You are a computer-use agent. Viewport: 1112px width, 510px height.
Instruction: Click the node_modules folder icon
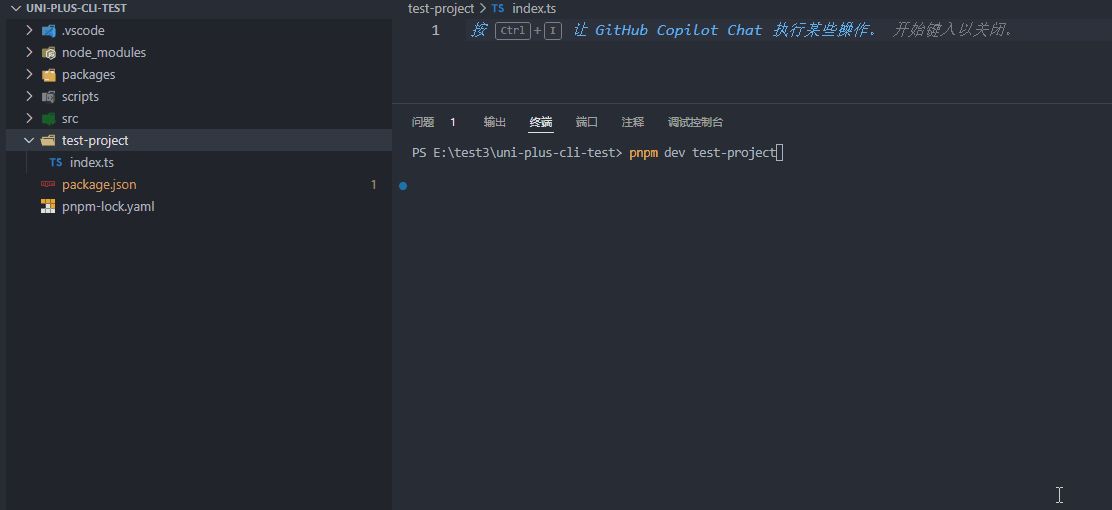[48, 53]
